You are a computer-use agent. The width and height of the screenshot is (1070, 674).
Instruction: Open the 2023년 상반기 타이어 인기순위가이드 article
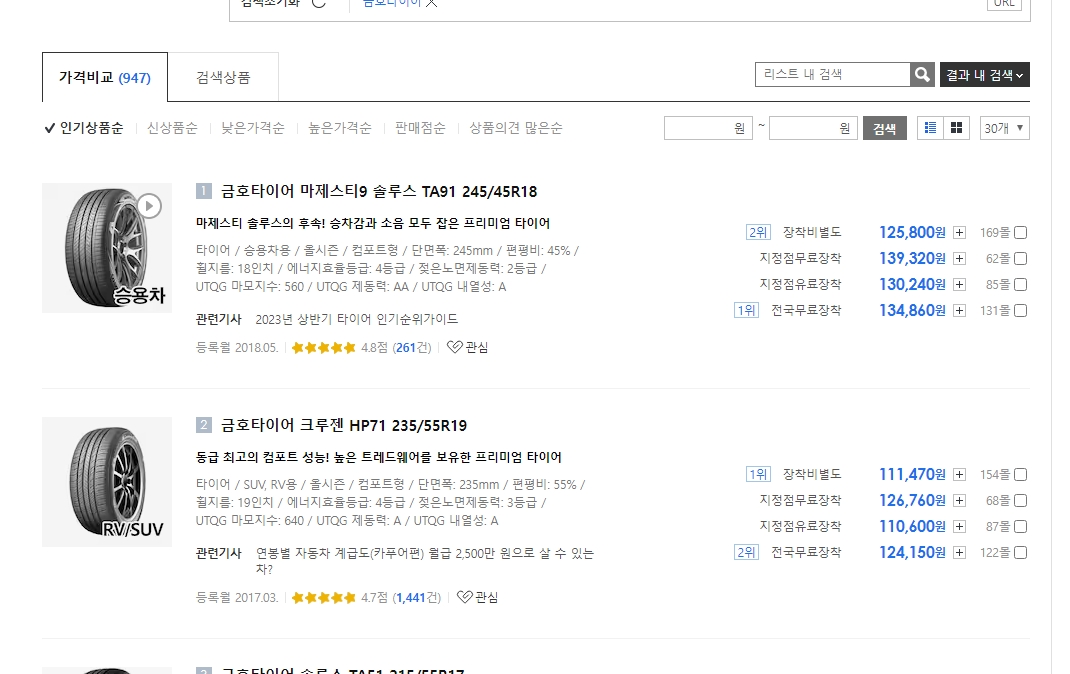[356, 319]
